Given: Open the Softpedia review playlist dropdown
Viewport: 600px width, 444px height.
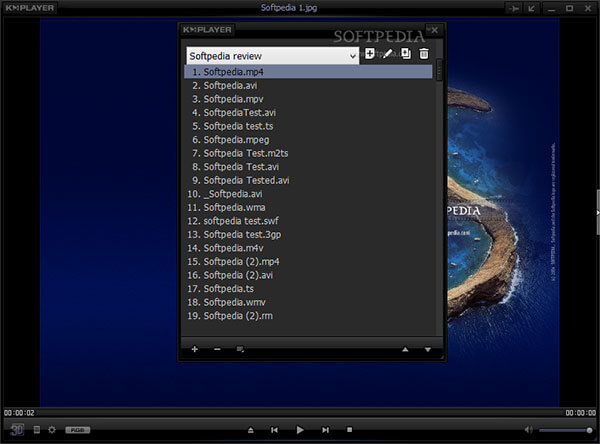Looking at the screenshot, I should point(273,56).
